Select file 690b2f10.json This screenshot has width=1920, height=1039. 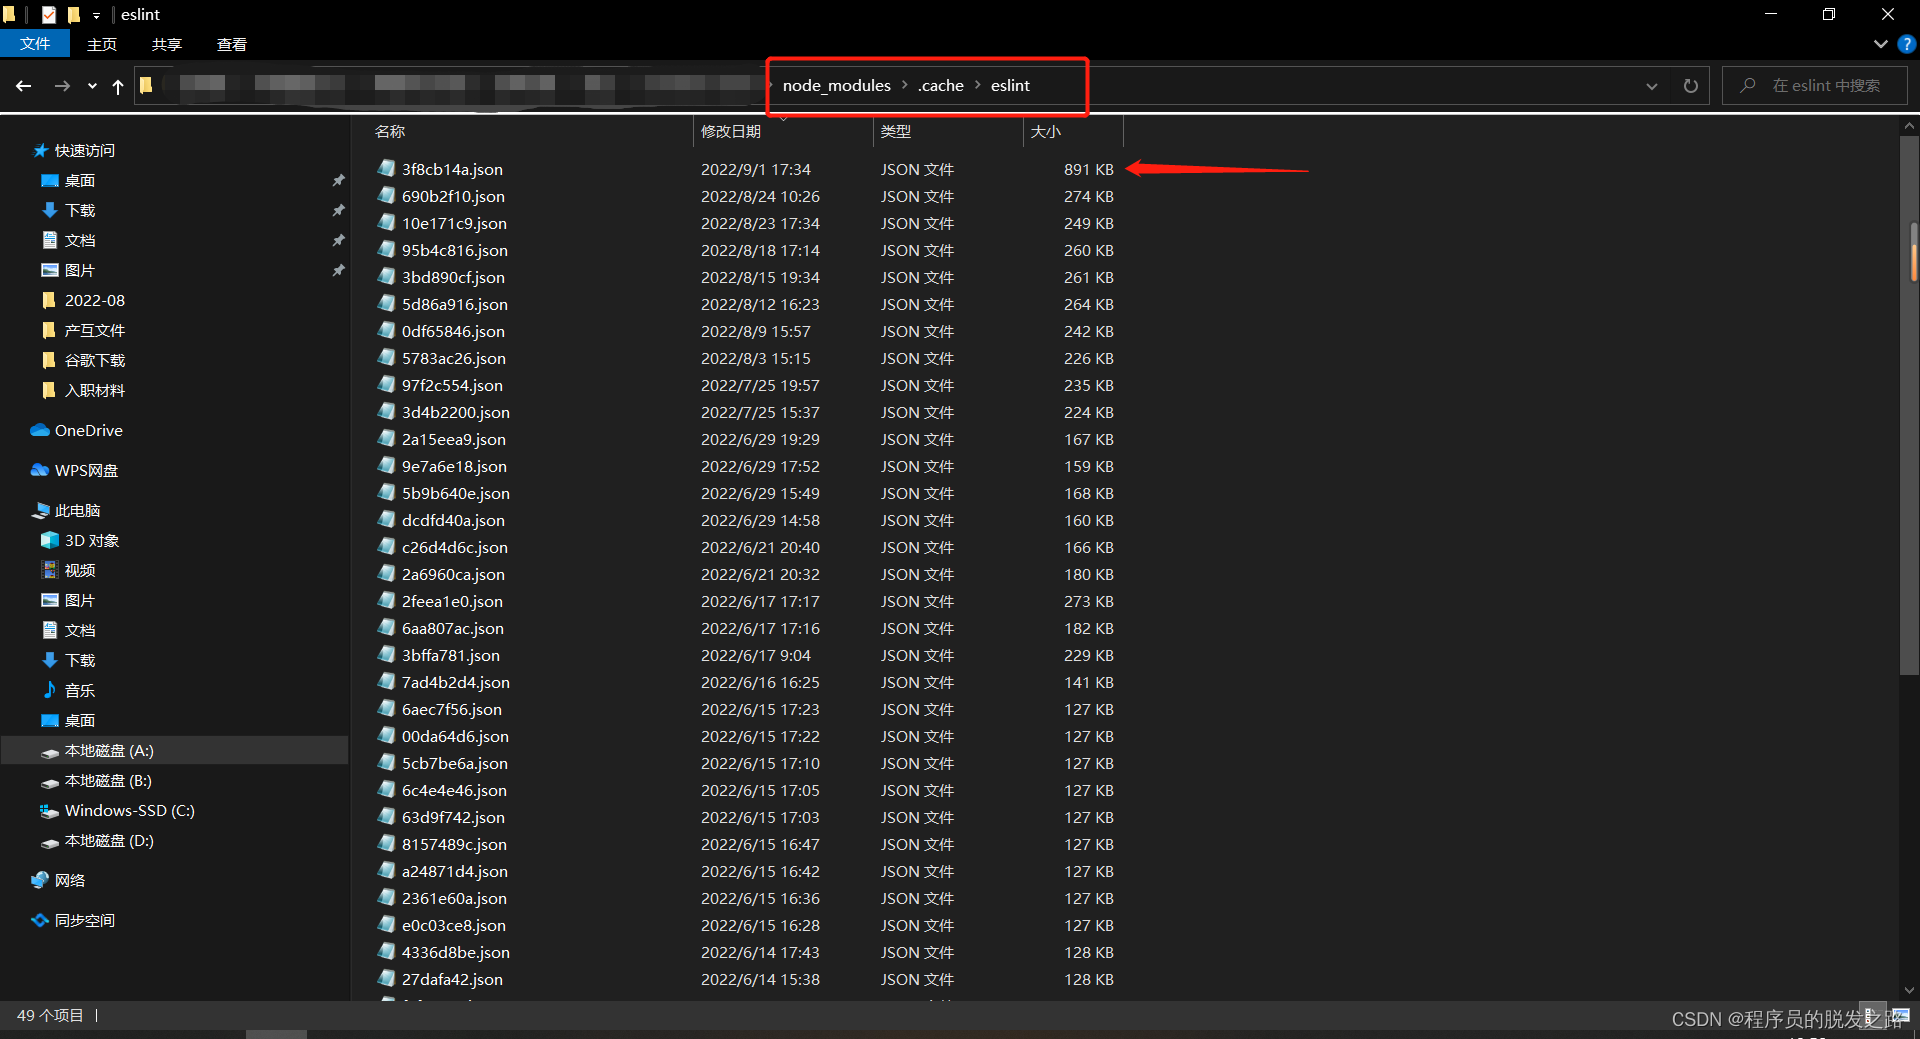pos(453,196)
